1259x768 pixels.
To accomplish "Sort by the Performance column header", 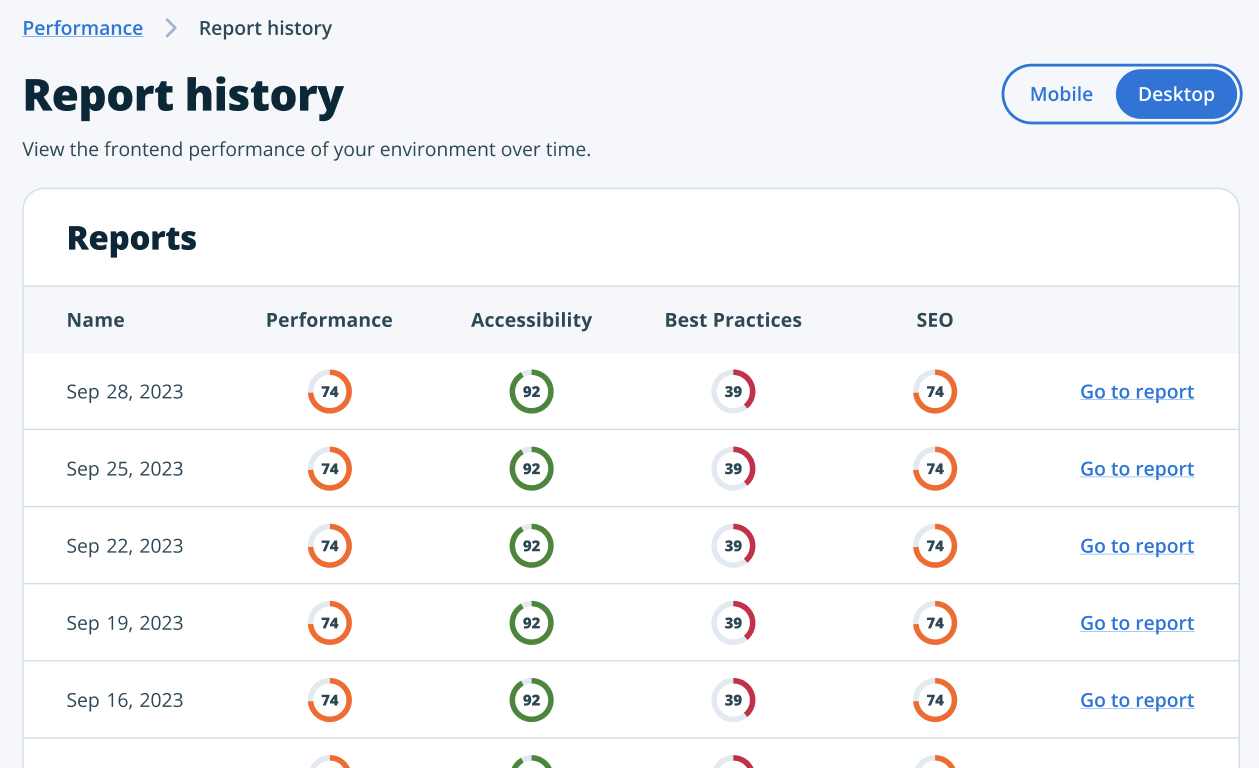I will tap(329, 320).
